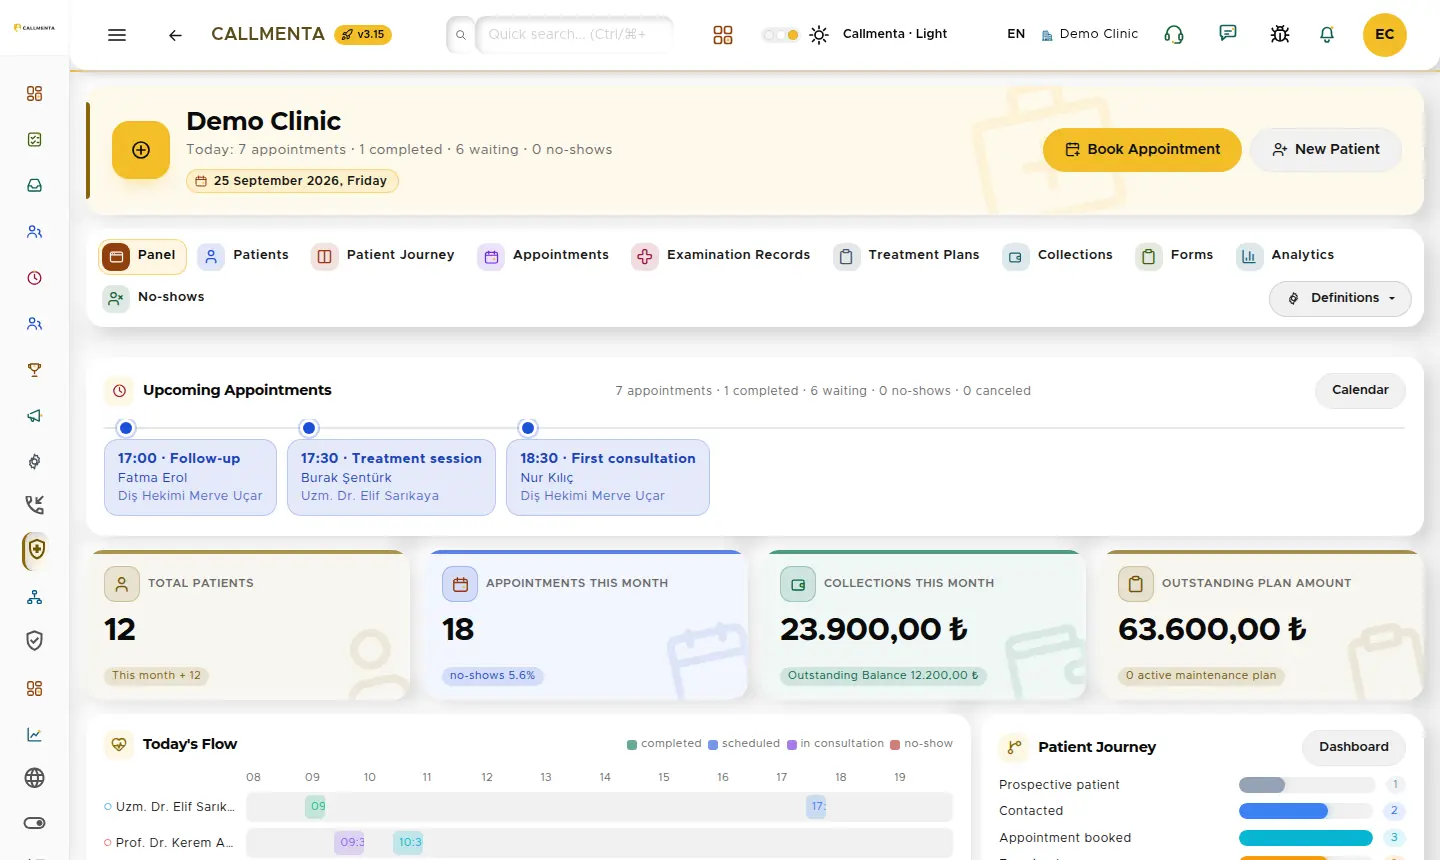This screenshot has height=860, width=1440.
Task: Click the sun icon in the header
Action: click(x=819, y=35)
